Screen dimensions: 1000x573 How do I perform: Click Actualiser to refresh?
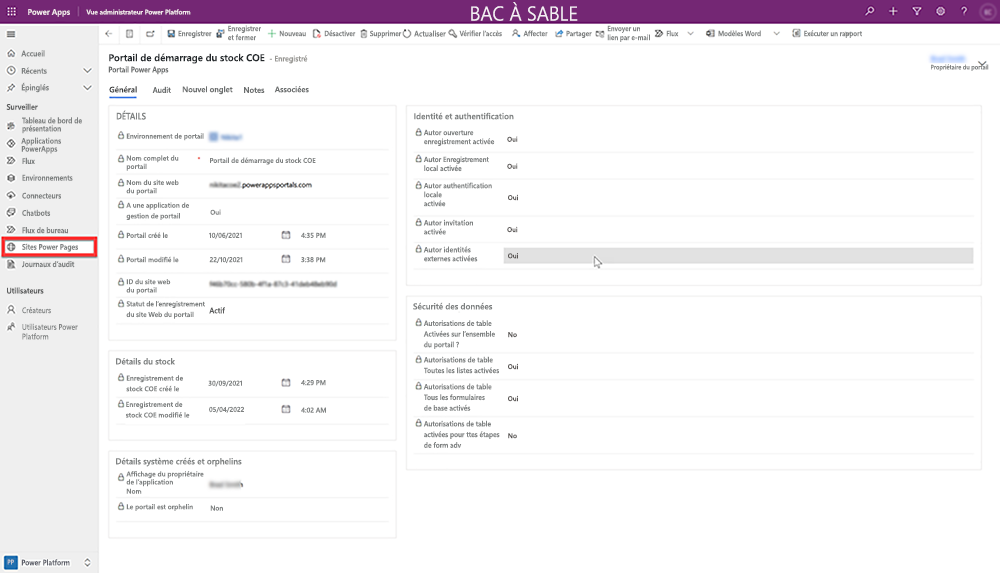424,34
